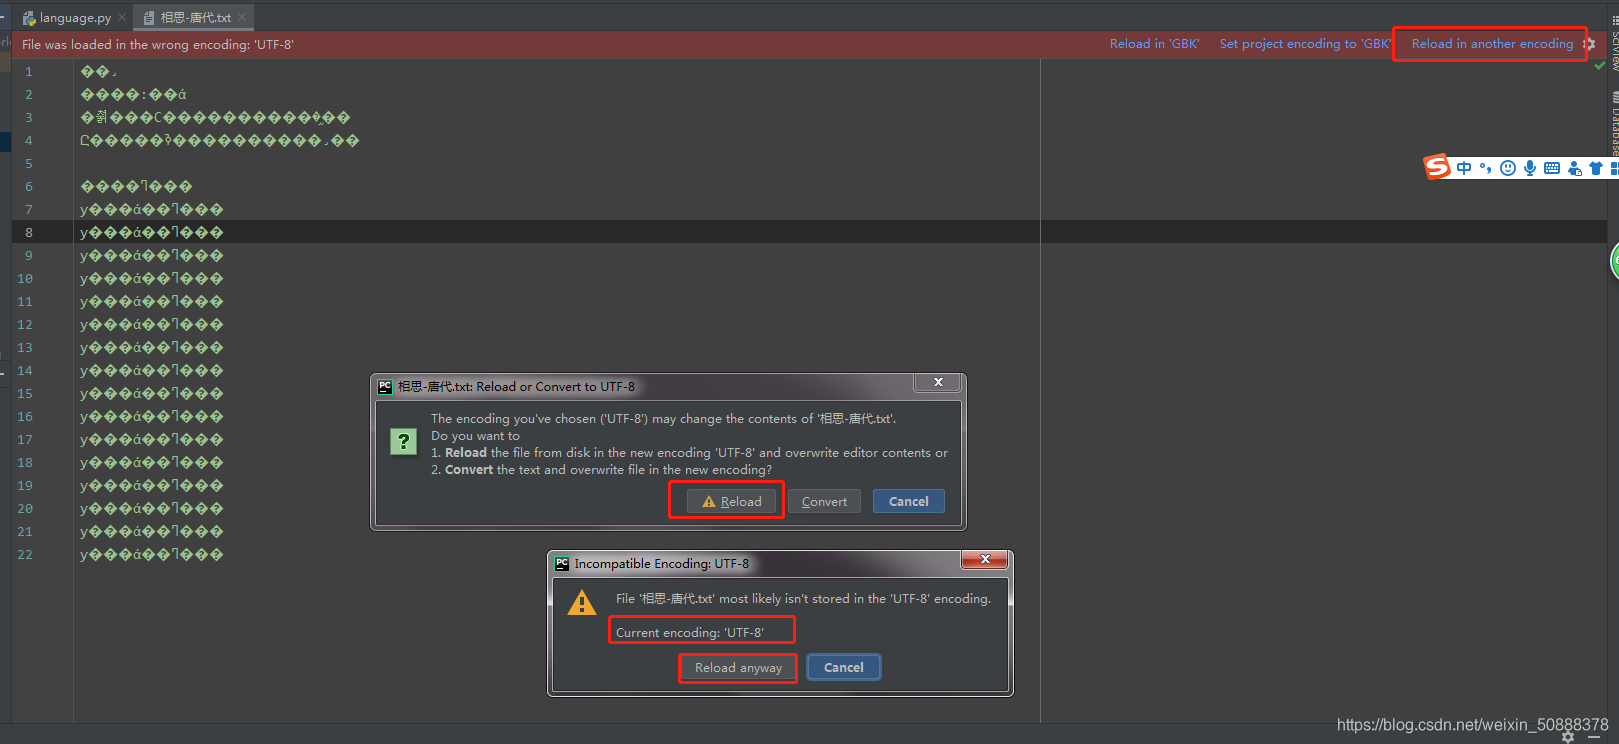The height and width of the screenshot is (744, 1619).
Task: Click the 'File was loaded in the wrong encoding' message
Action: tap(158, 45)
